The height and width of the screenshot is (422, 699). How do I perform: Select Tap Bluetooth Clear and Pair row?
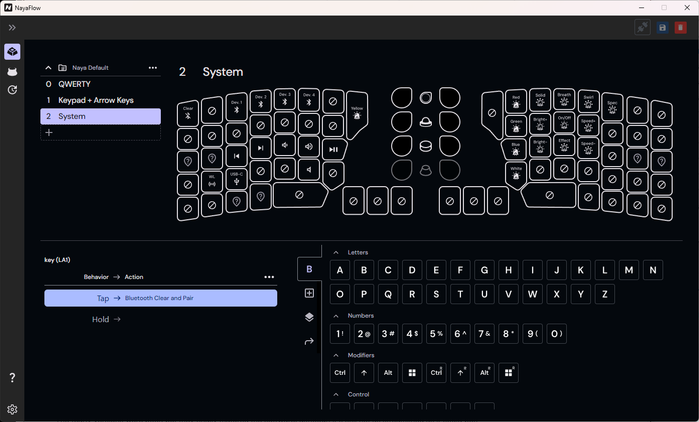click(160, 298)
